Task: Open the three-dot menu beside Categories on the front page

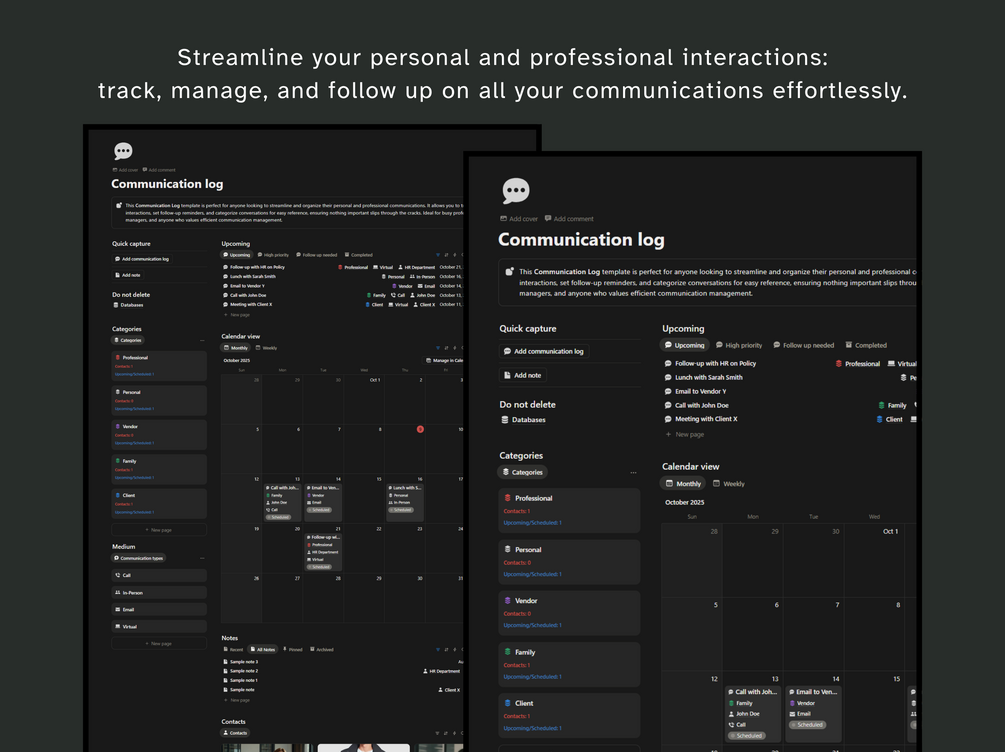Action: point(633,472)
